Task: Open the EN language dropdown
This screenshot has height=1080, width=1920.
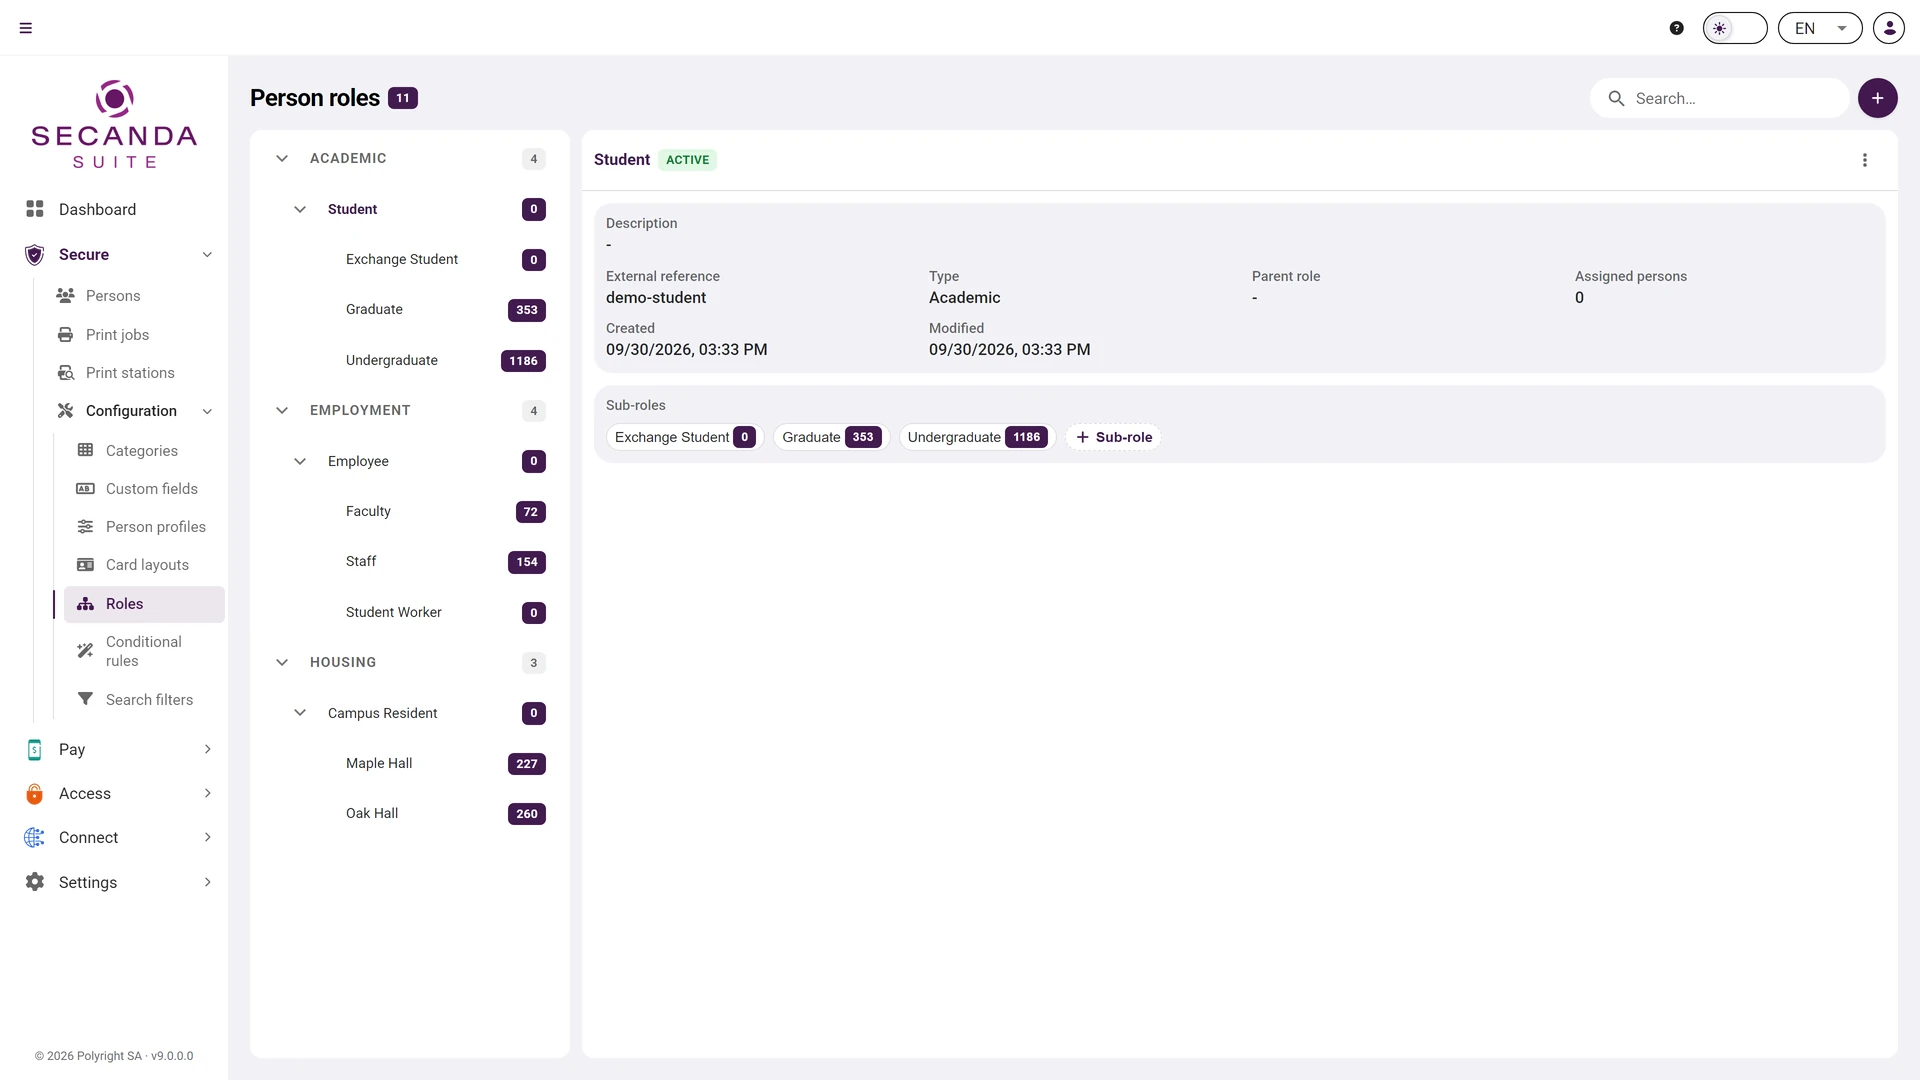Action: 1820,28
